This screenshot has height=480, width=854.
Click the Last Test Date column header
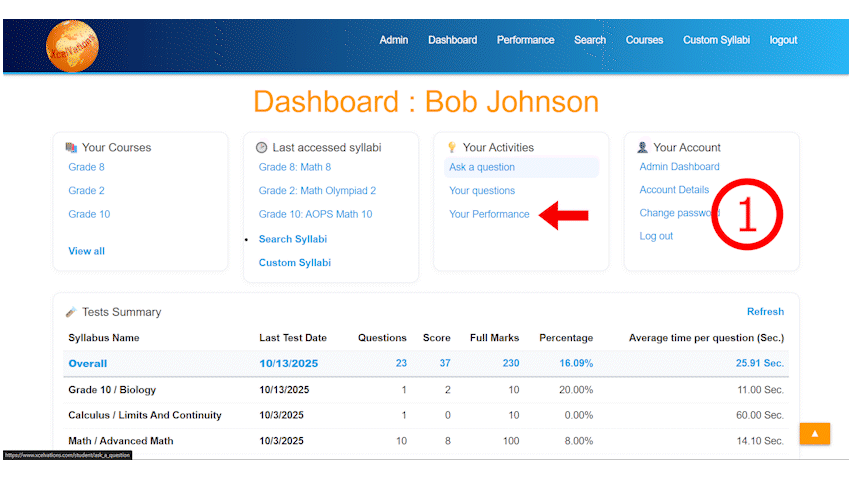293,338
